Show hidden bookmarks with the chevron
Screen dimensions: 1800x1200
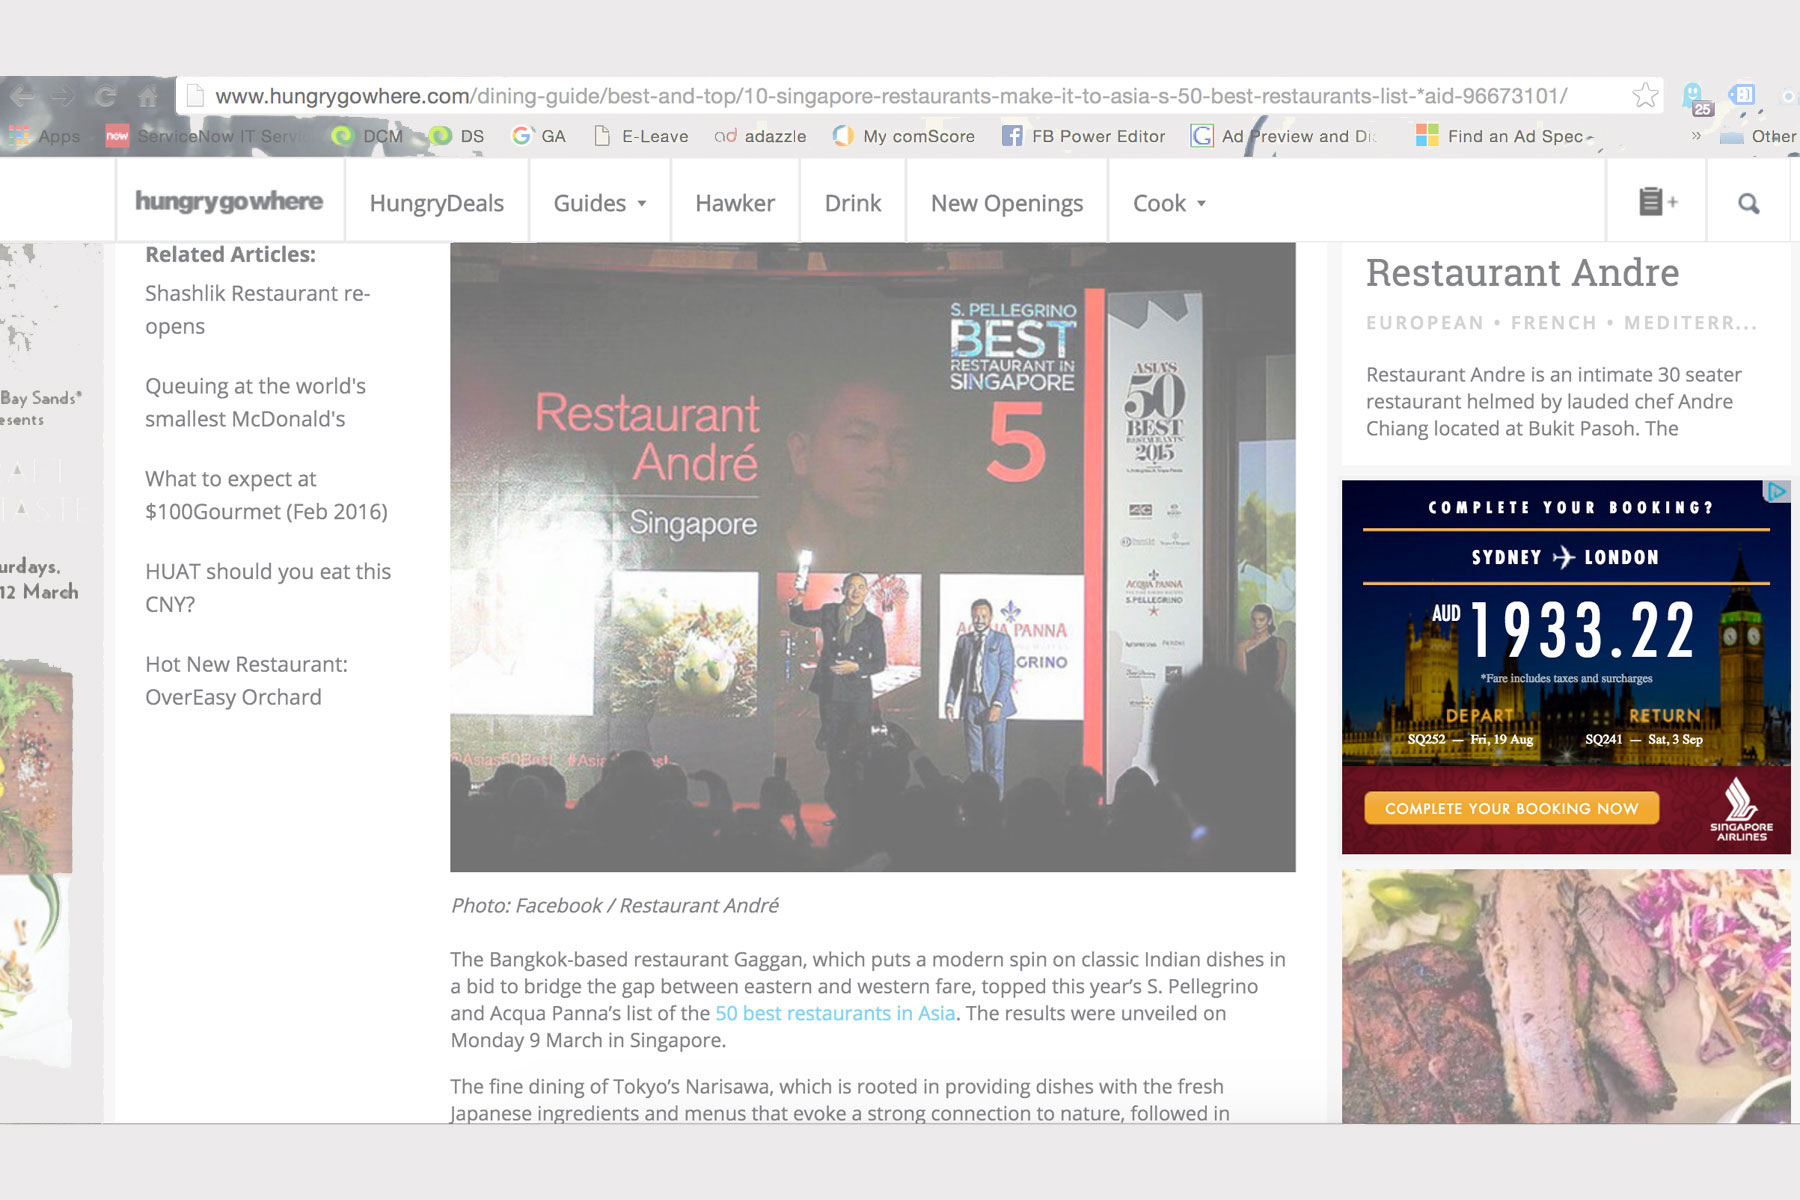pyautogui.click(x=1696, y=136)
